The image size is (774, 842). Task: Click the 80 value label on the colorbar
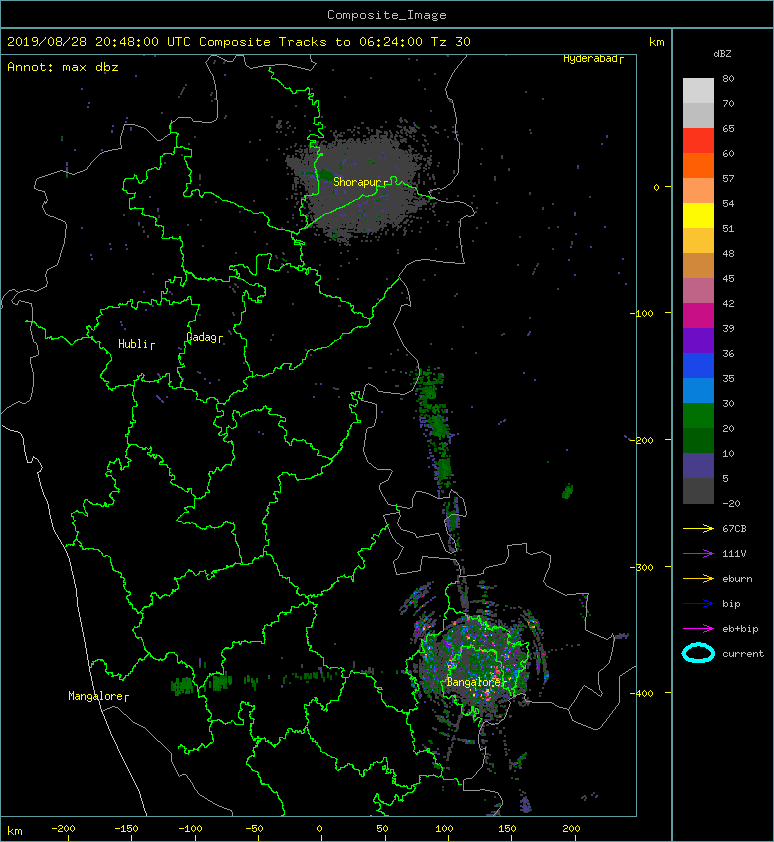point(728,78)
